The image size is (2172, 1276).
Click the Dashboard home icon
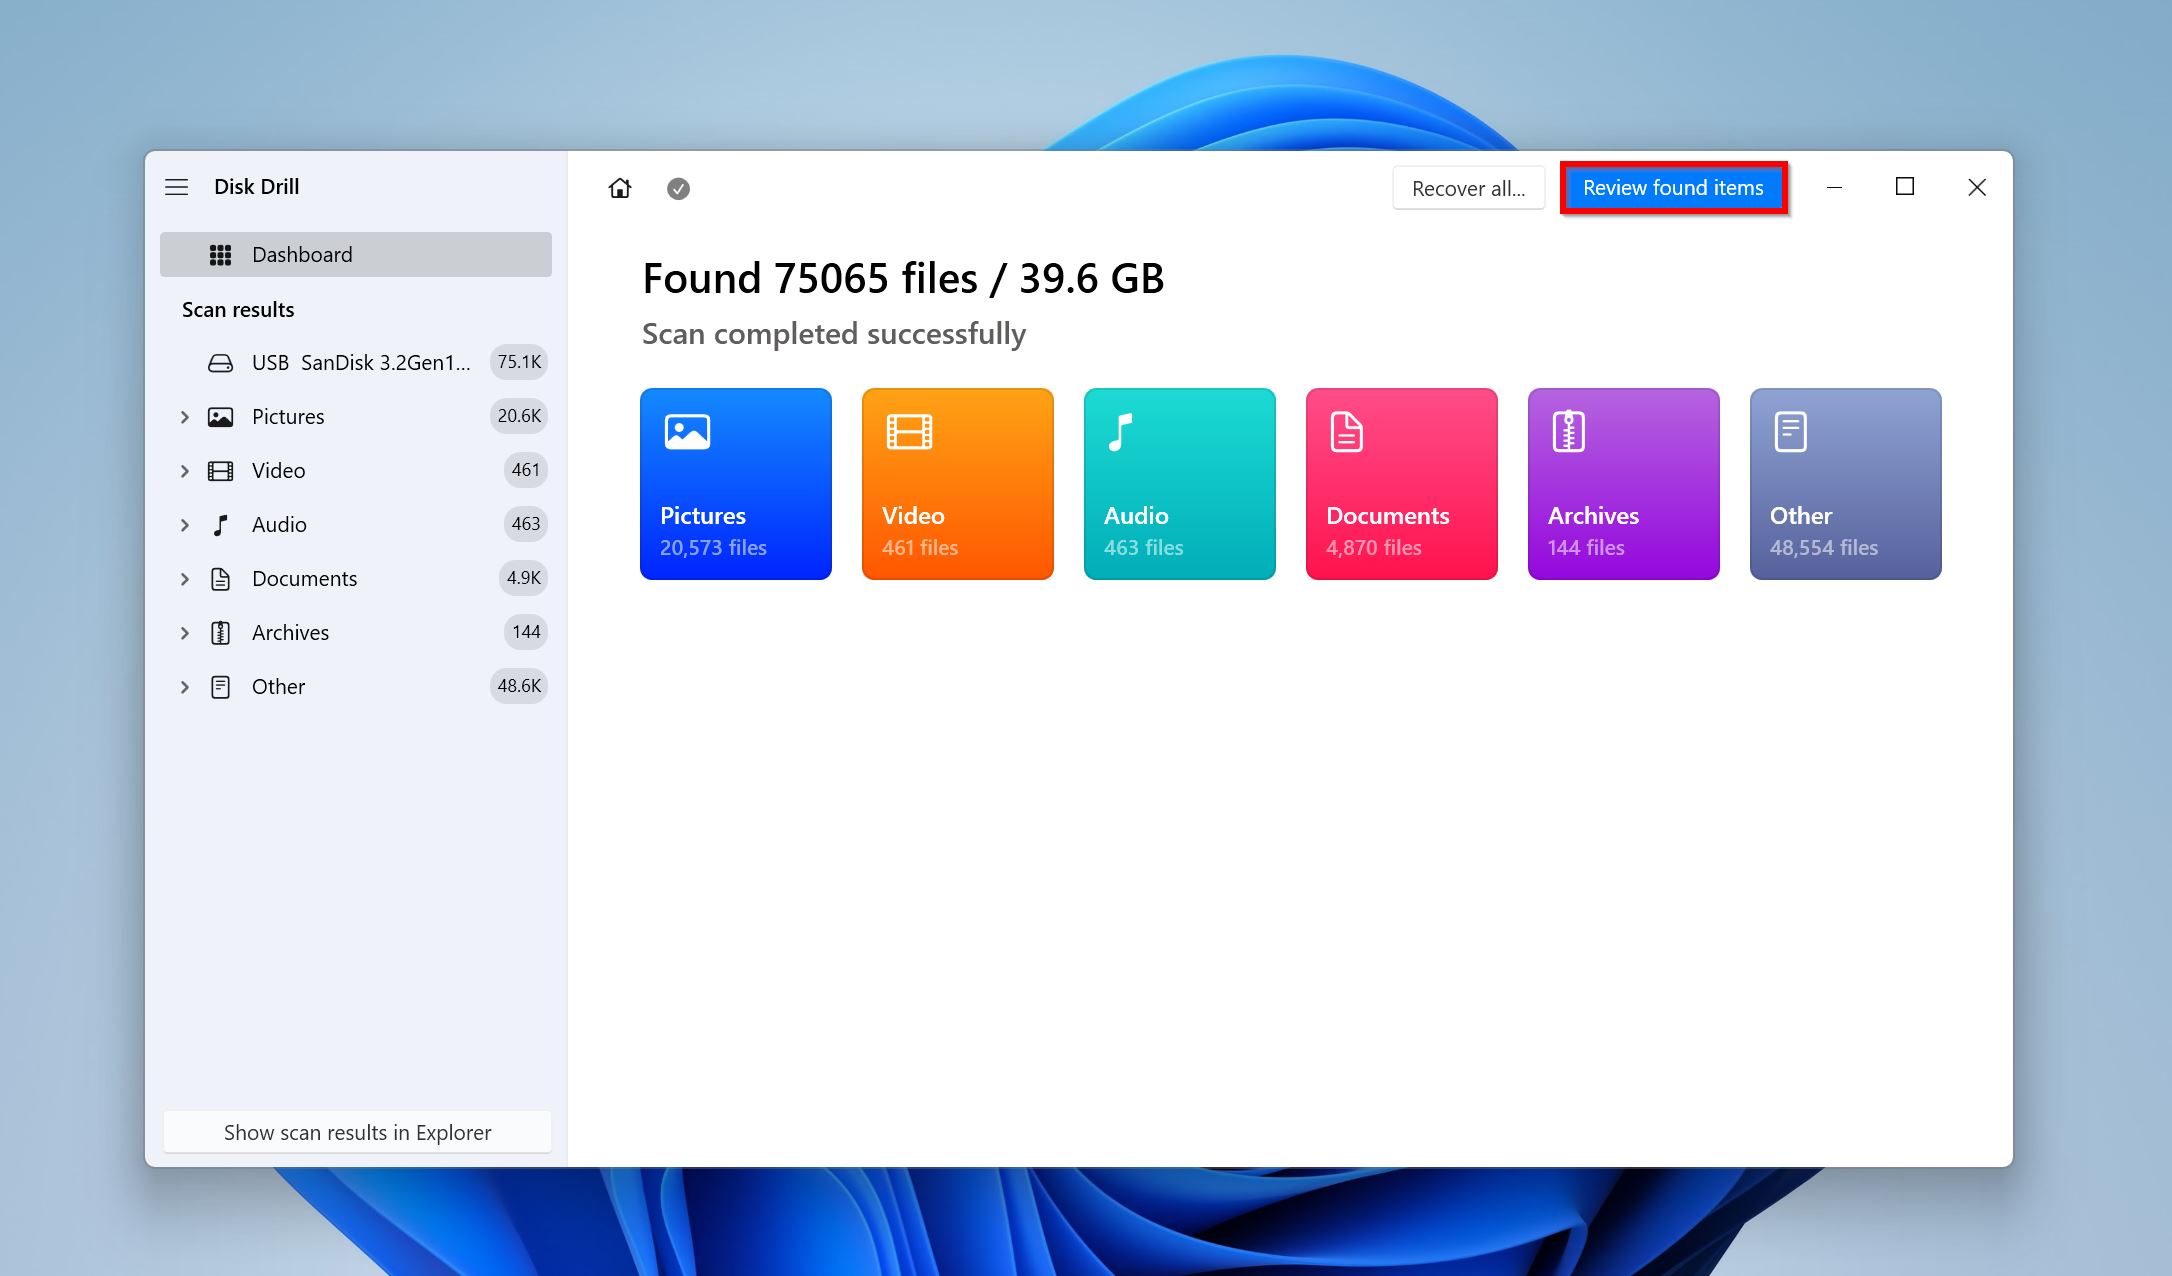(620, 187)
